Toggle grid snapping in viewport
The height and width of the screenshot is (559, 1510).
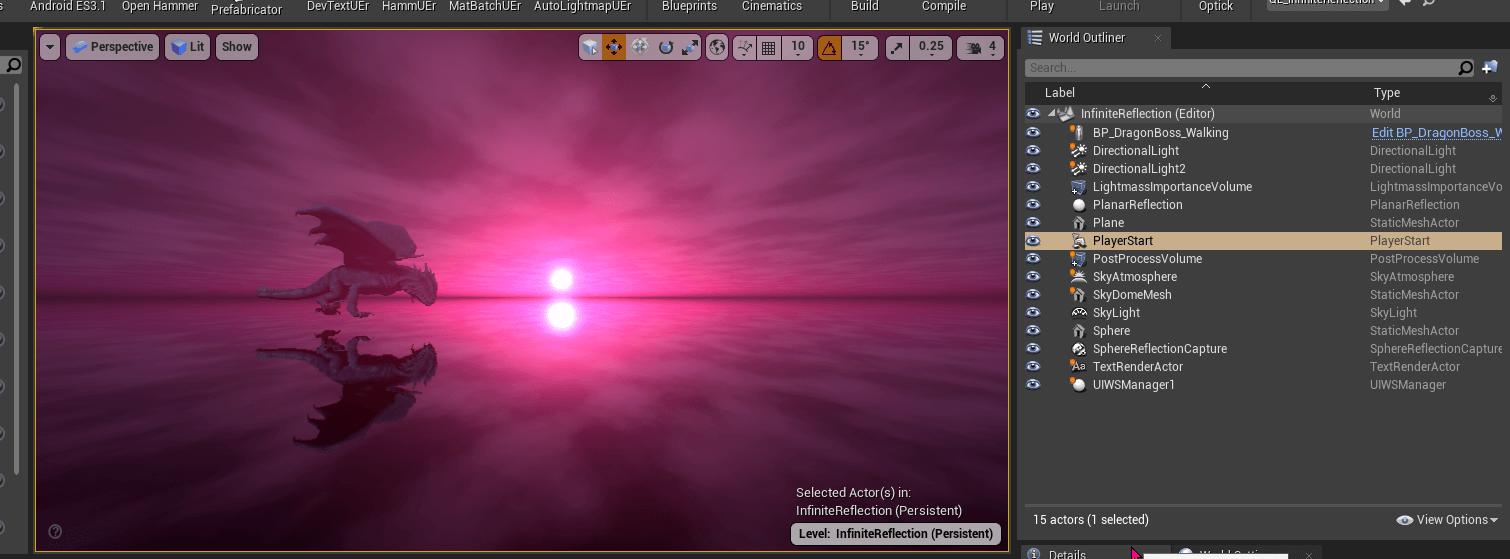pos(769,47)
